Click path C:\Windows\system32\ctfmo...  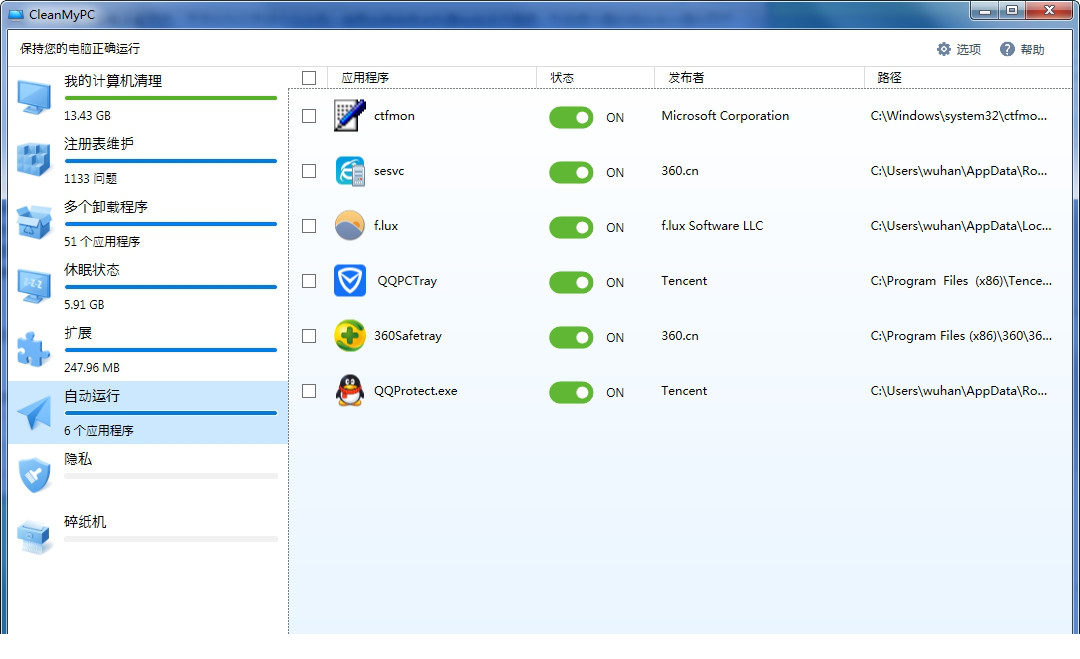[959, 116]
